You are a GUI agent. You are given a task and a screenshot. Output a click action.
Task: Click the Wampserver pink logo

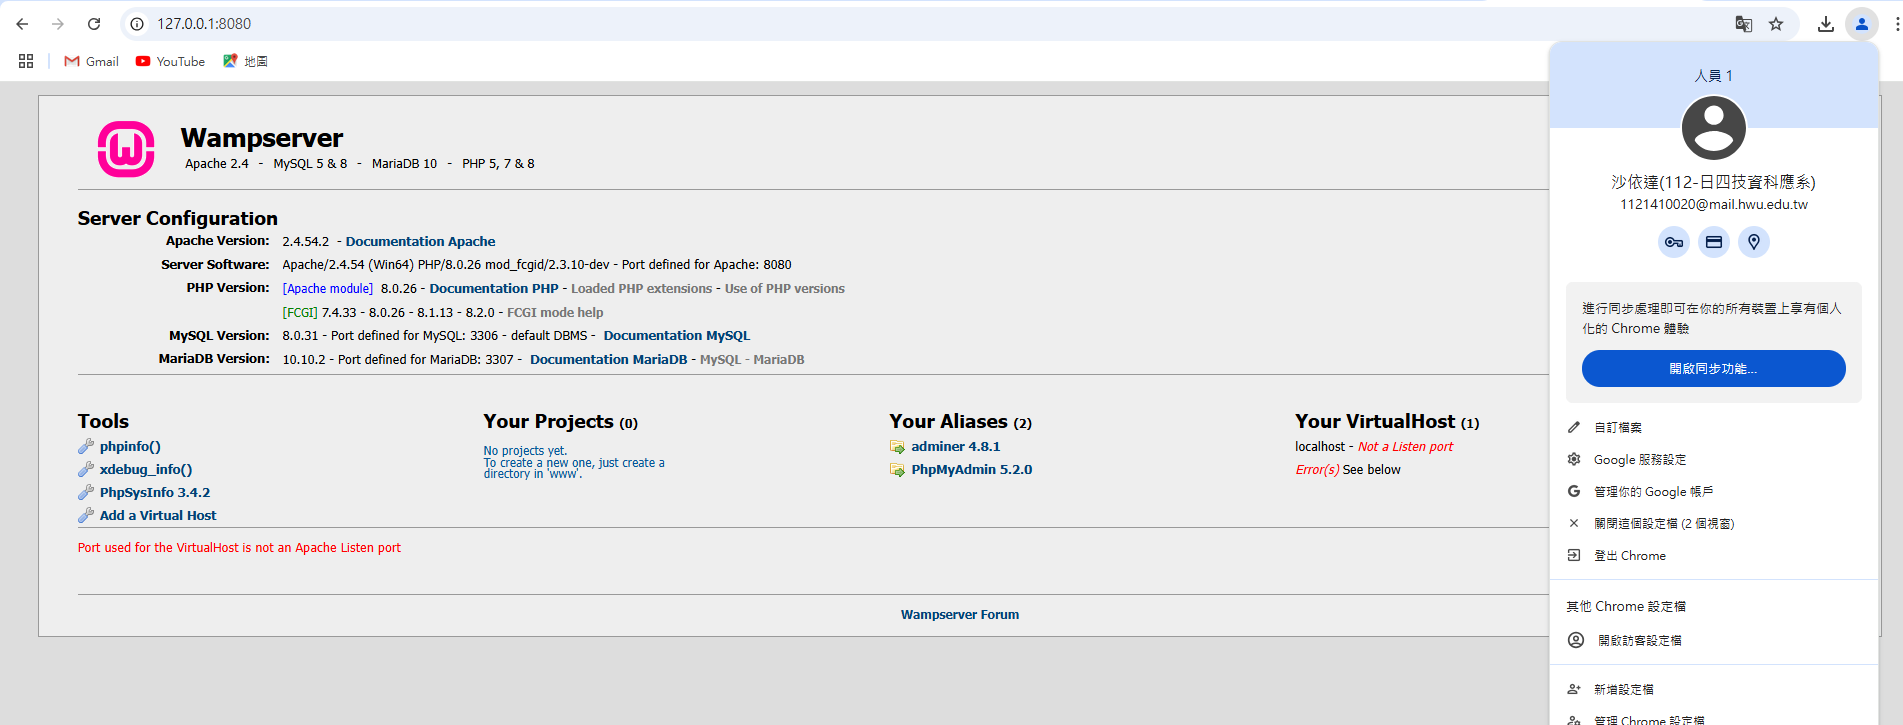(x=126, y=149)
